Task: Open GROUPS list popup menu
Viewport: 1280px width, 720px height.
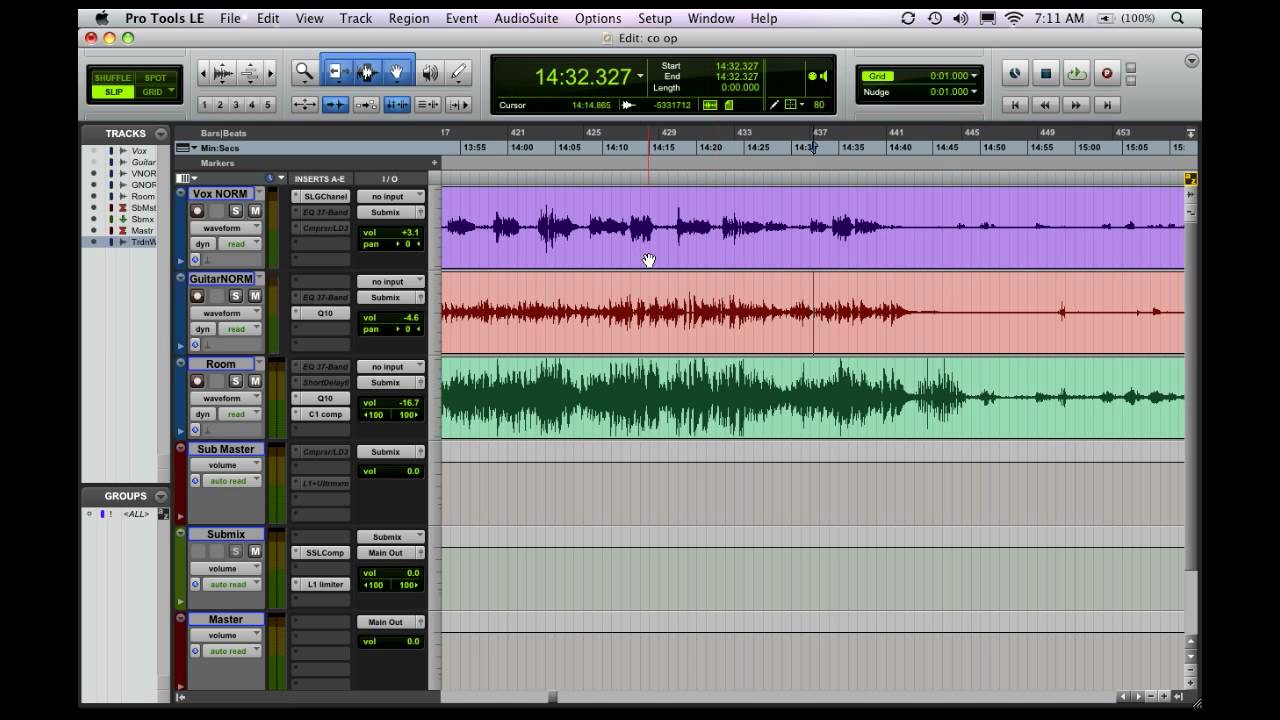Action: (x=161, y=496)
